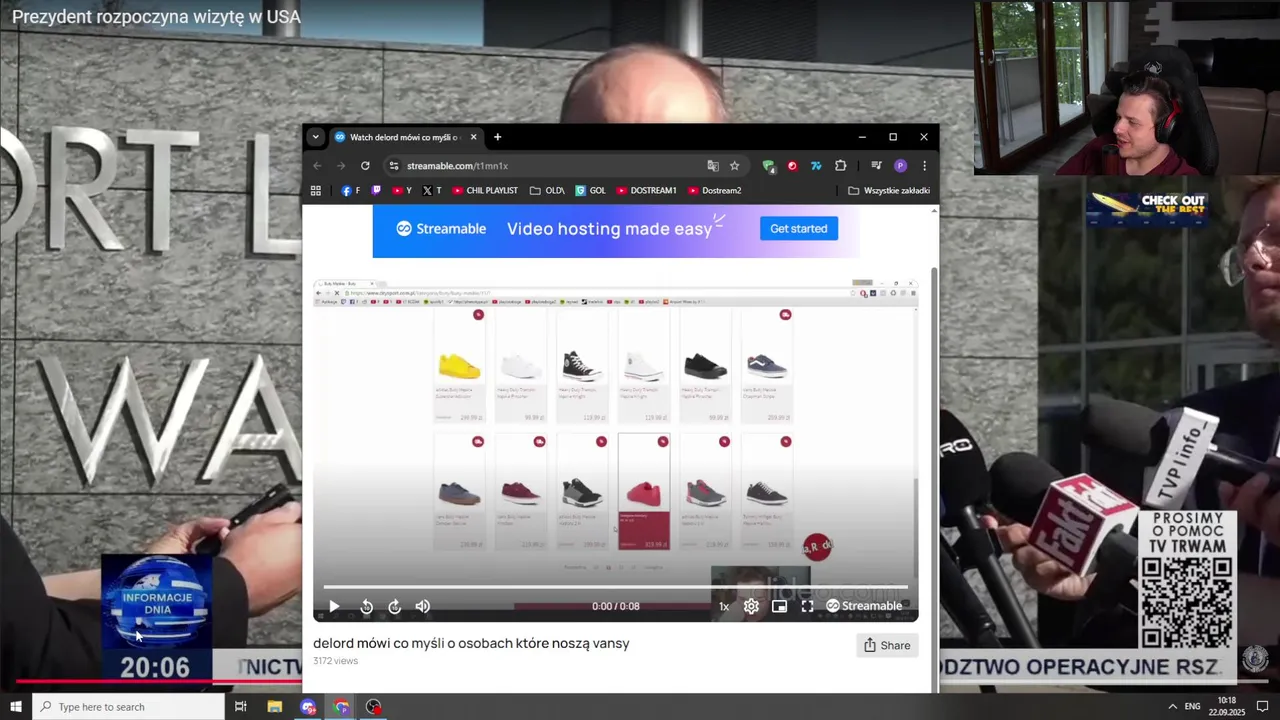Click the 'CHECK OUT THE REST' stream overlay
This screenshot has width=1280, height=720.
point(1147,209)
